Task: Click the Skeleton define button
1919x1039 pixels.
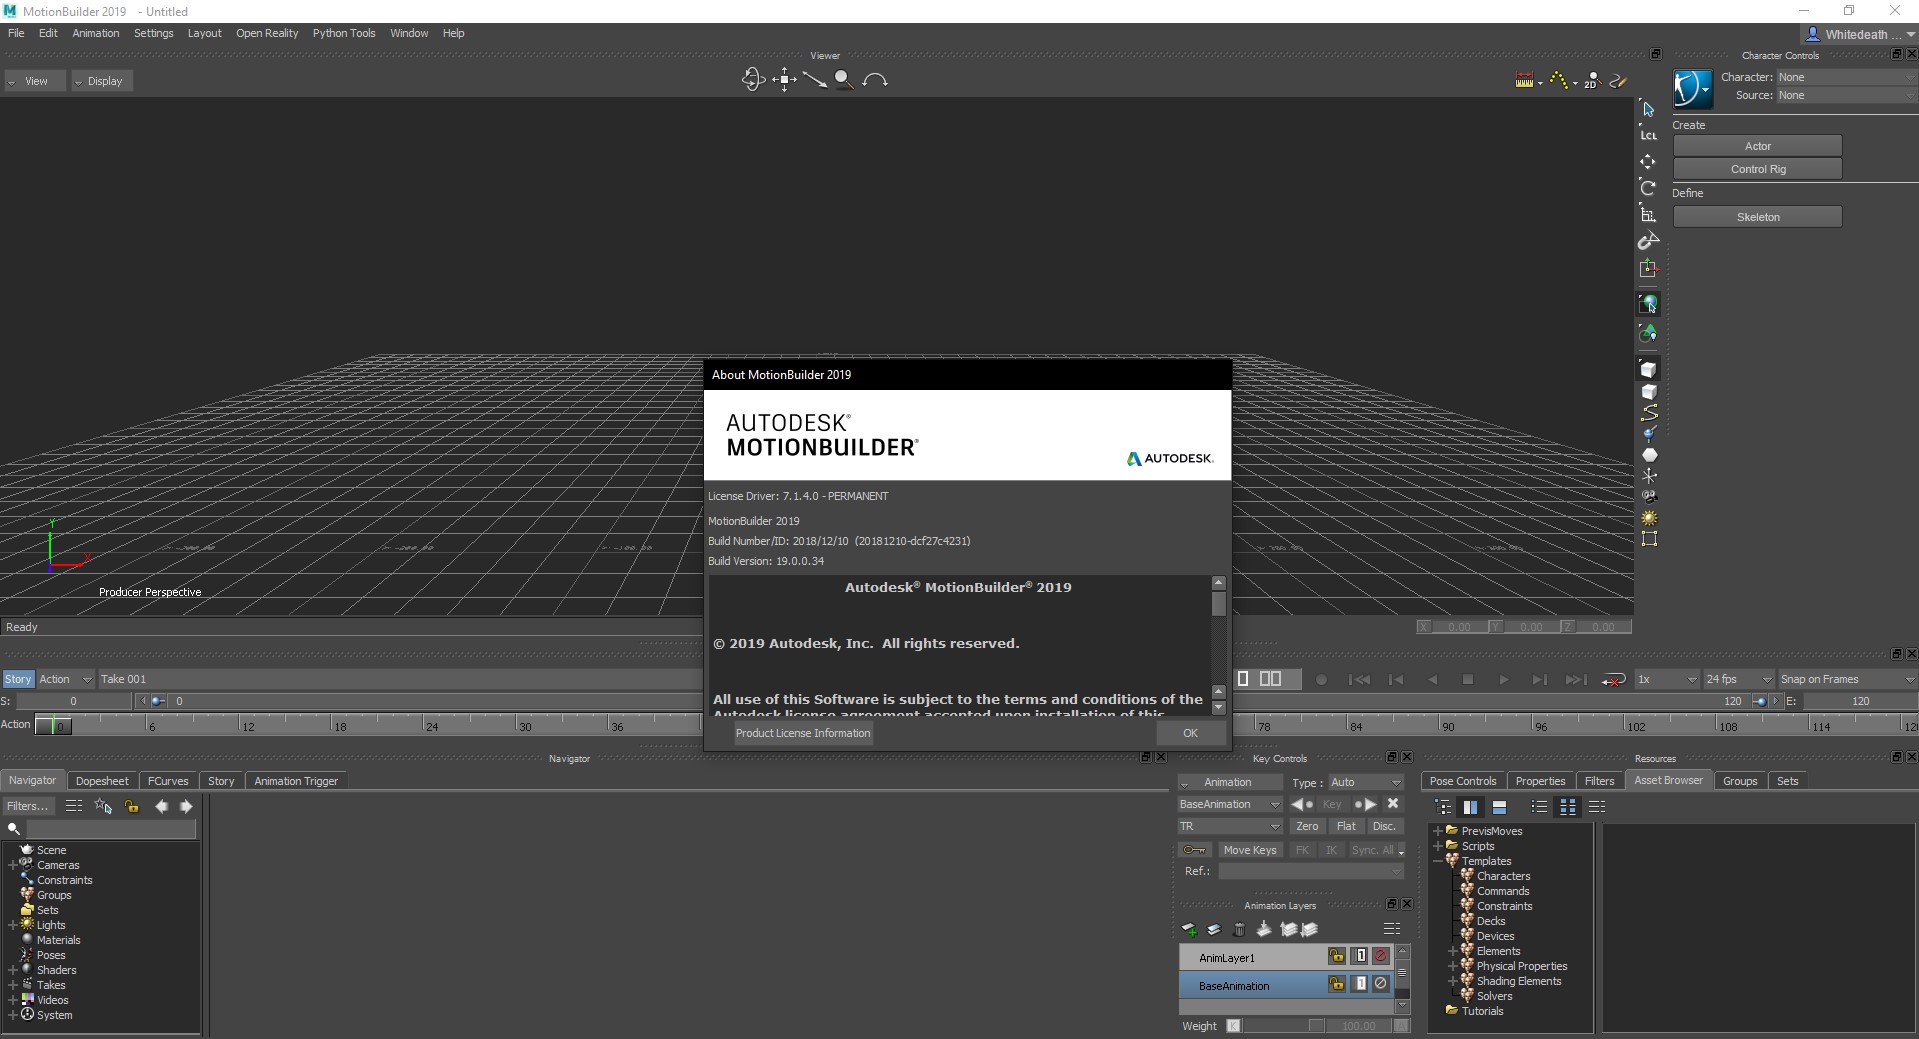Action: [1757, 217]
